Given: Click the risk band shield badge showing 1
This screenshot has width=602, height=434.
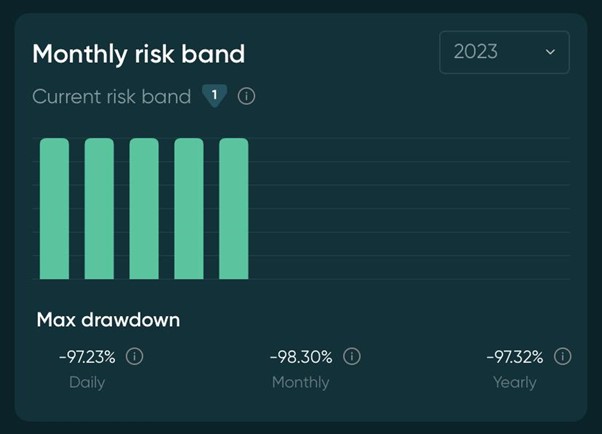Looking at the screenshot, I should 214,95.
